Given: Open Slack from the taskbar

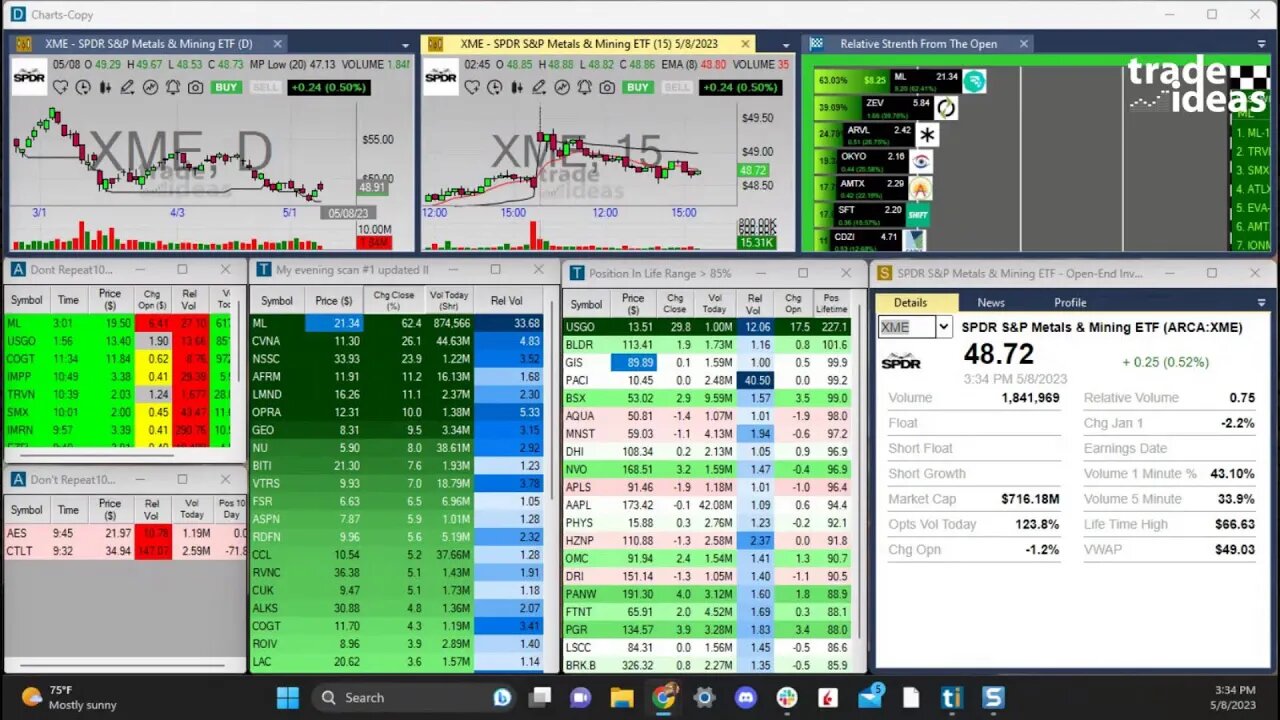Looking at the screenshot, I should pyautogui.click(x=786, y=697).
